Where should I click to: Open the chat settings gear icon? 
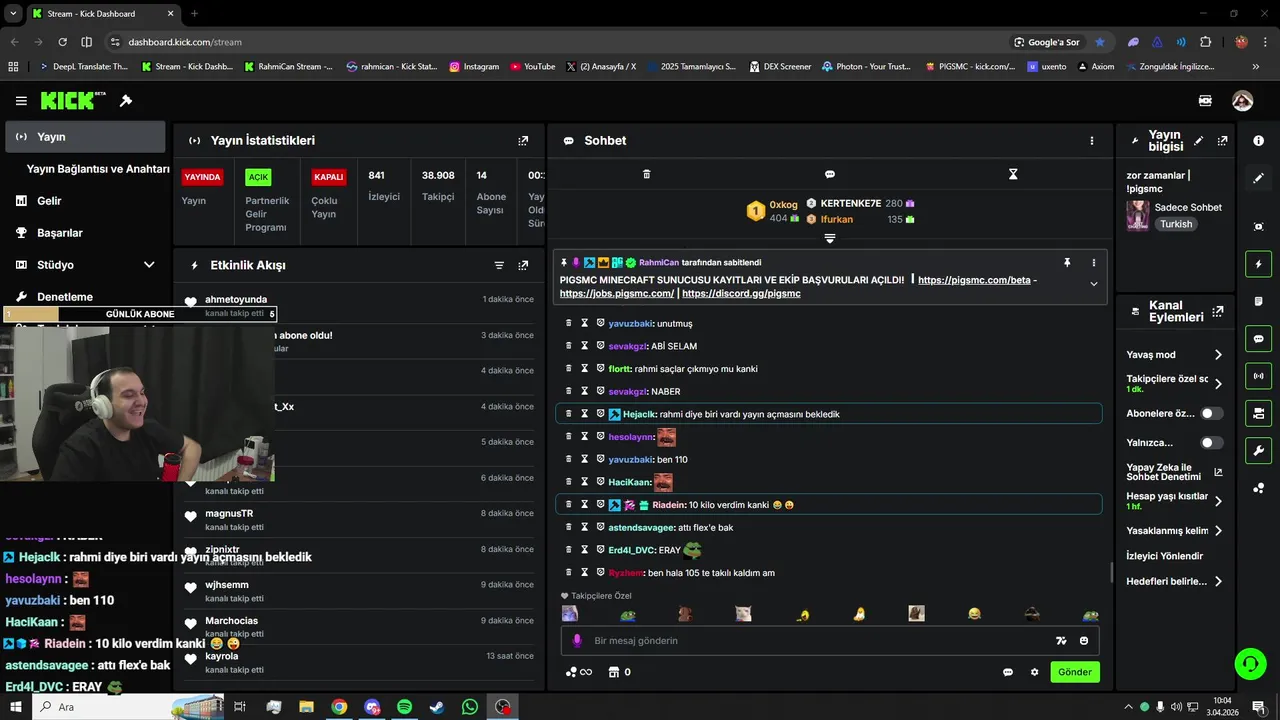pos(1035,672)
